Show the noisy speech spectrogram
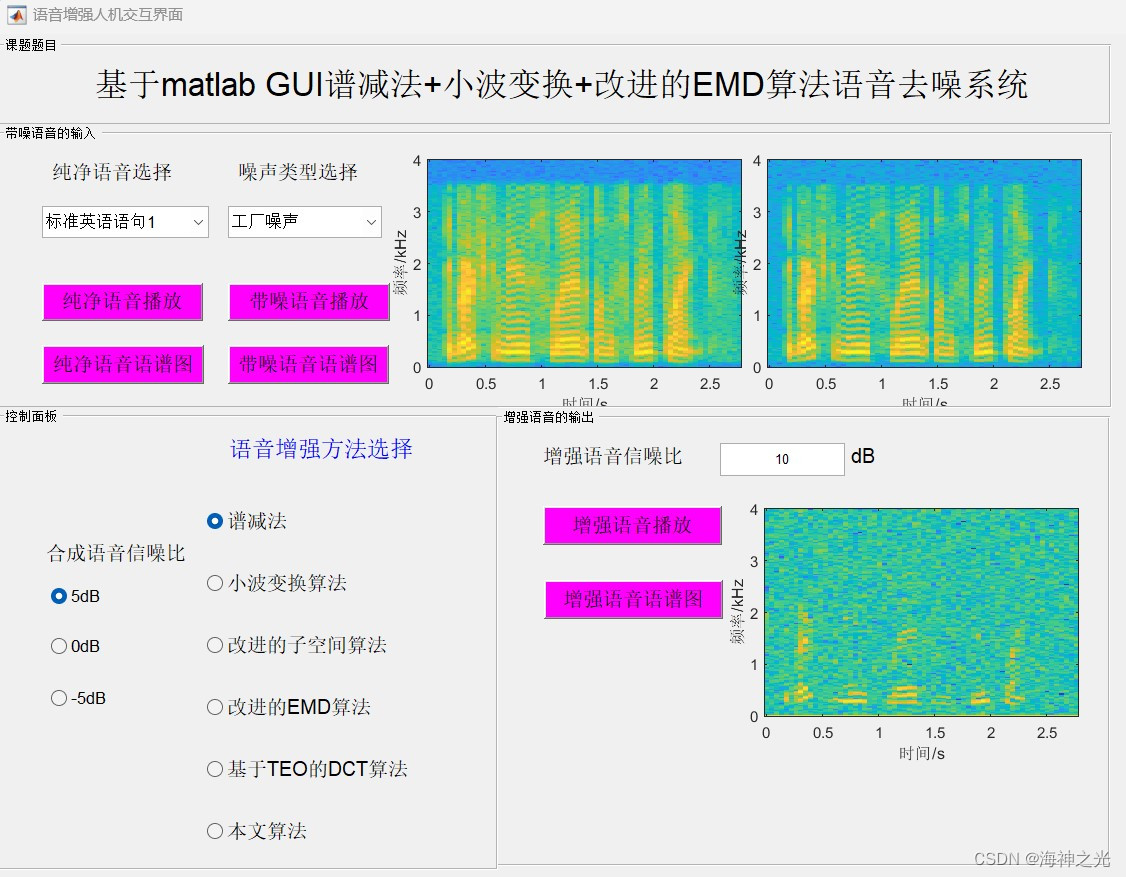1126x877 pixels. pos(308,364)
